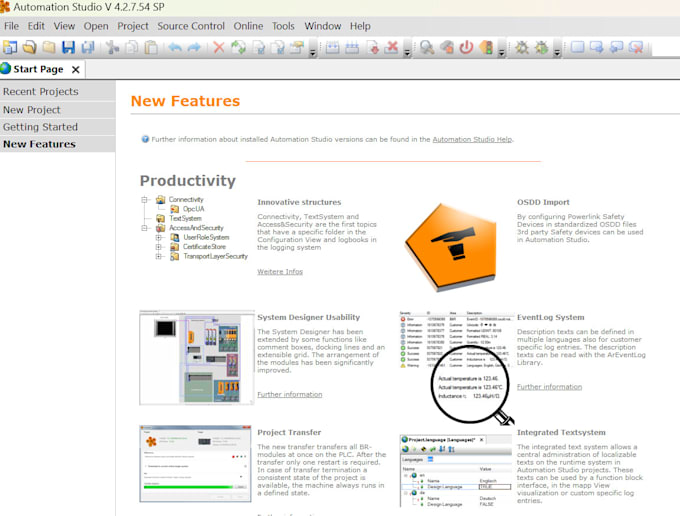Click the Project Transfer heading
Viewport: 680px width, 516px height.
[x=289, y=432]
